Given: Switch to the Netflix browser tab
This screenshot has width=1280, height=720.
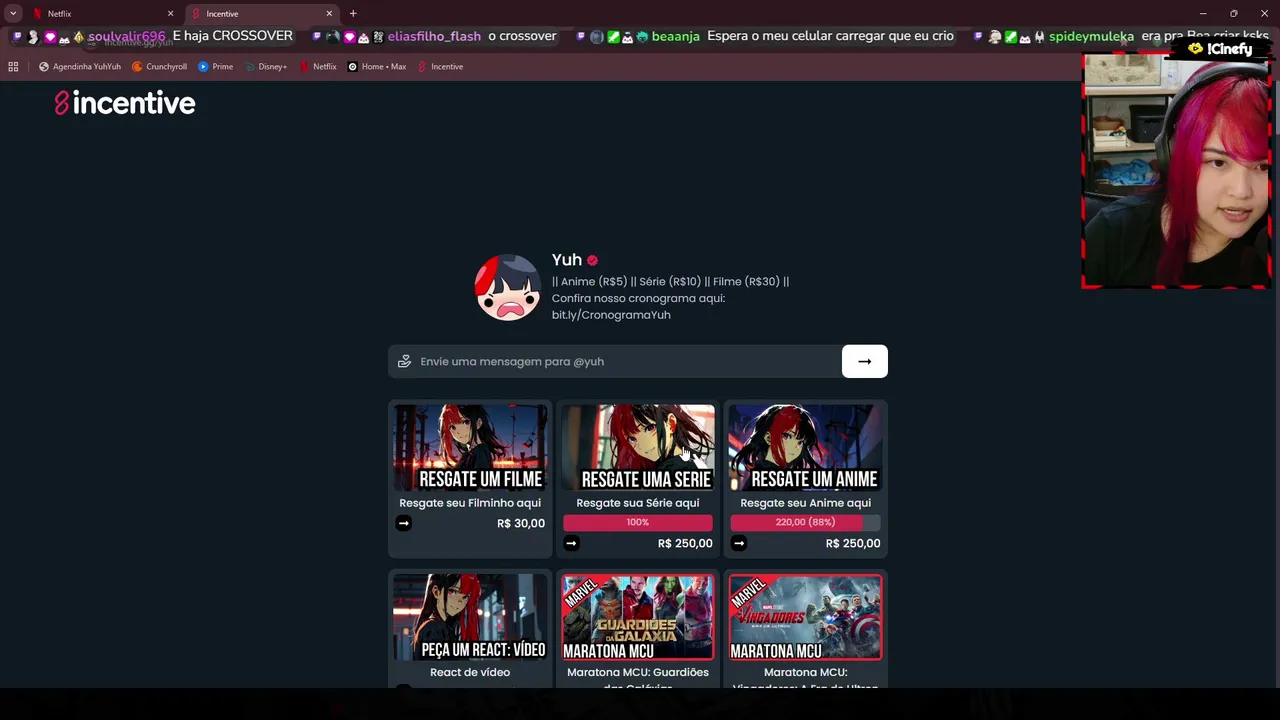Looking at the screenshot, I should [x=100, y=14].
